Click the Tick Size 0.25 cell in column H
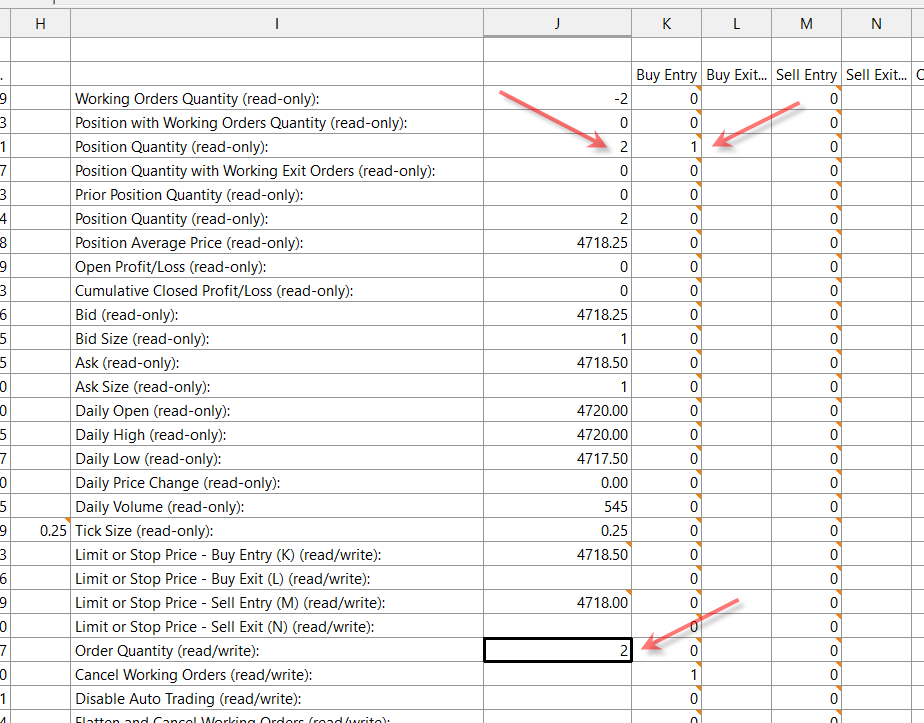Viewport: 924px width, 723px height. click(x=41, y=531)
